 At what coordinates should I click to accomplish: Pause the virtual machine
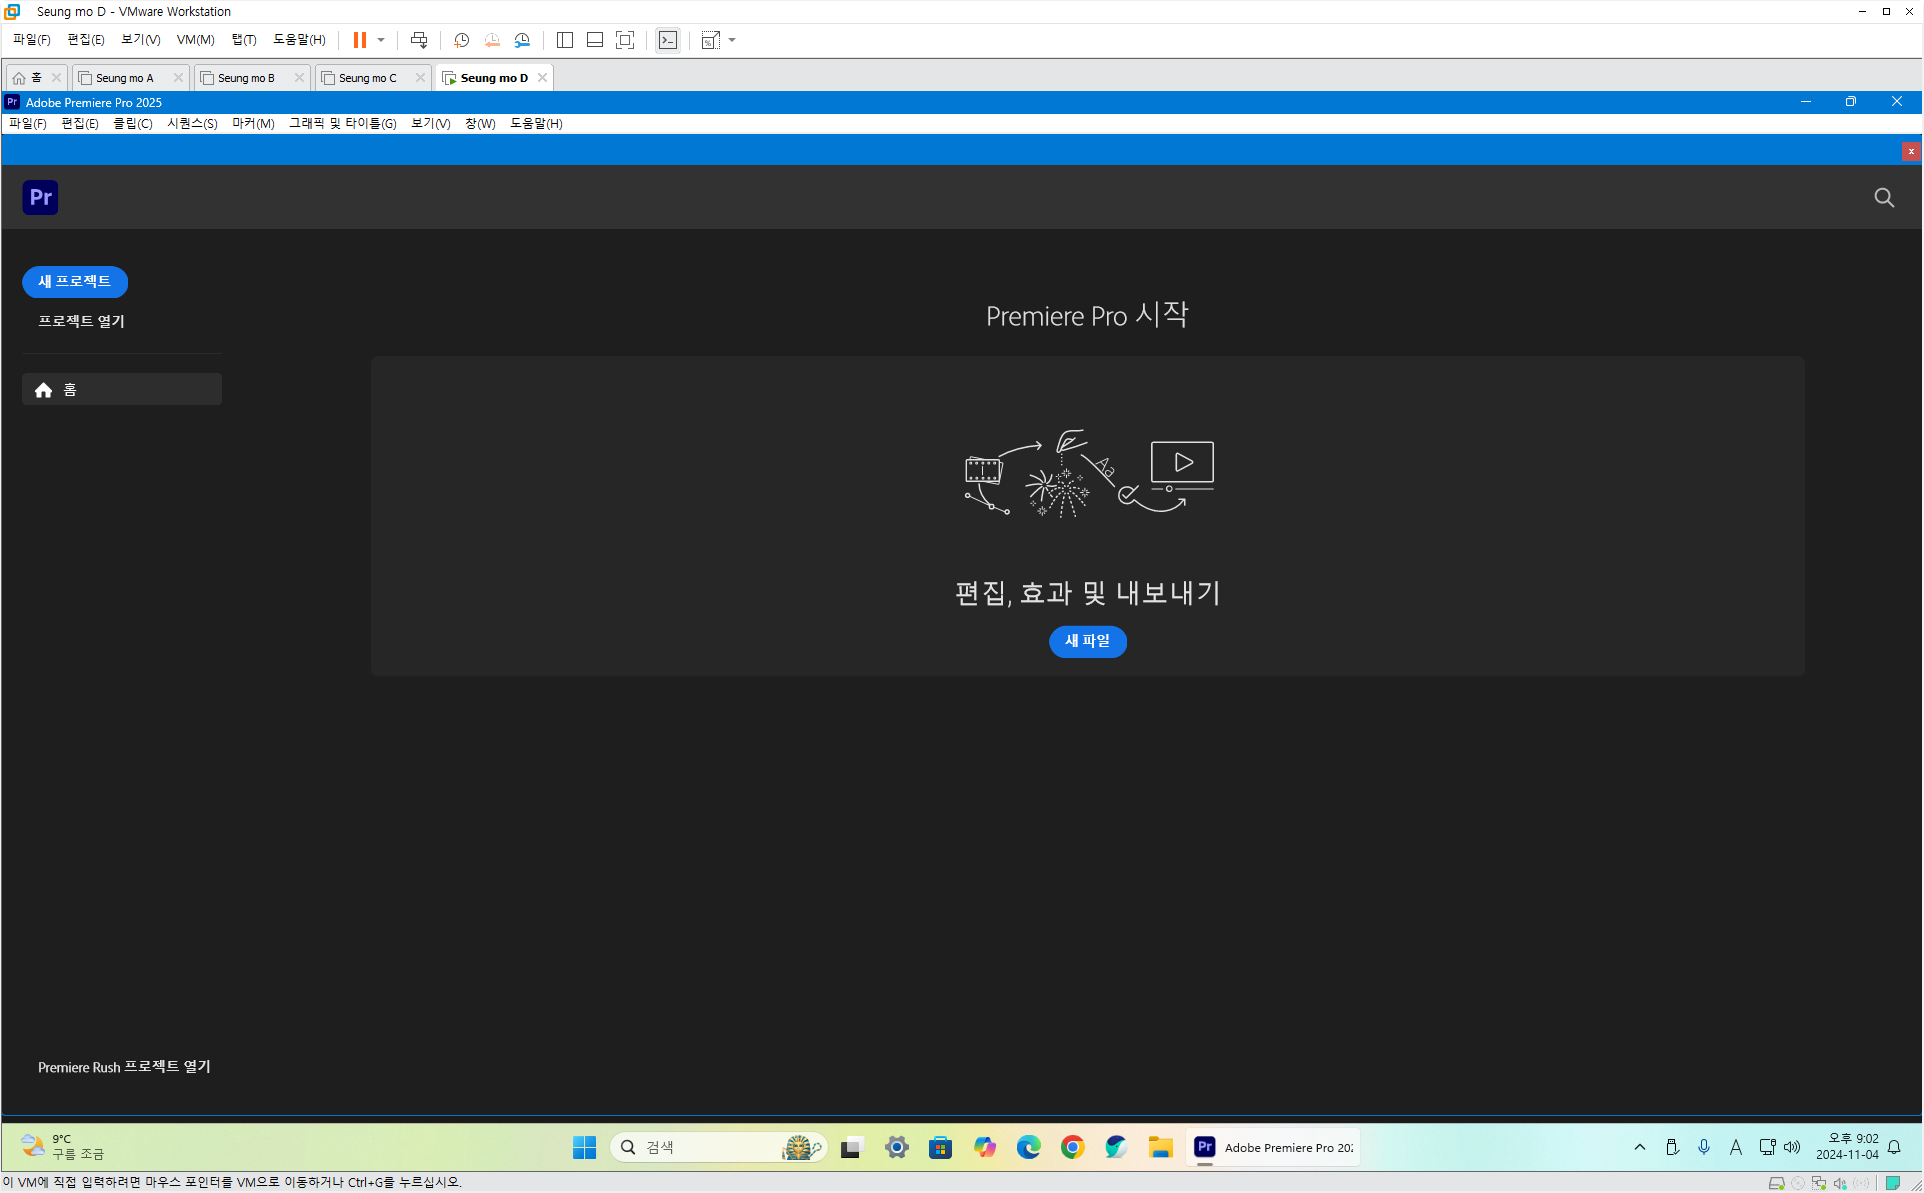coord(359,40)
